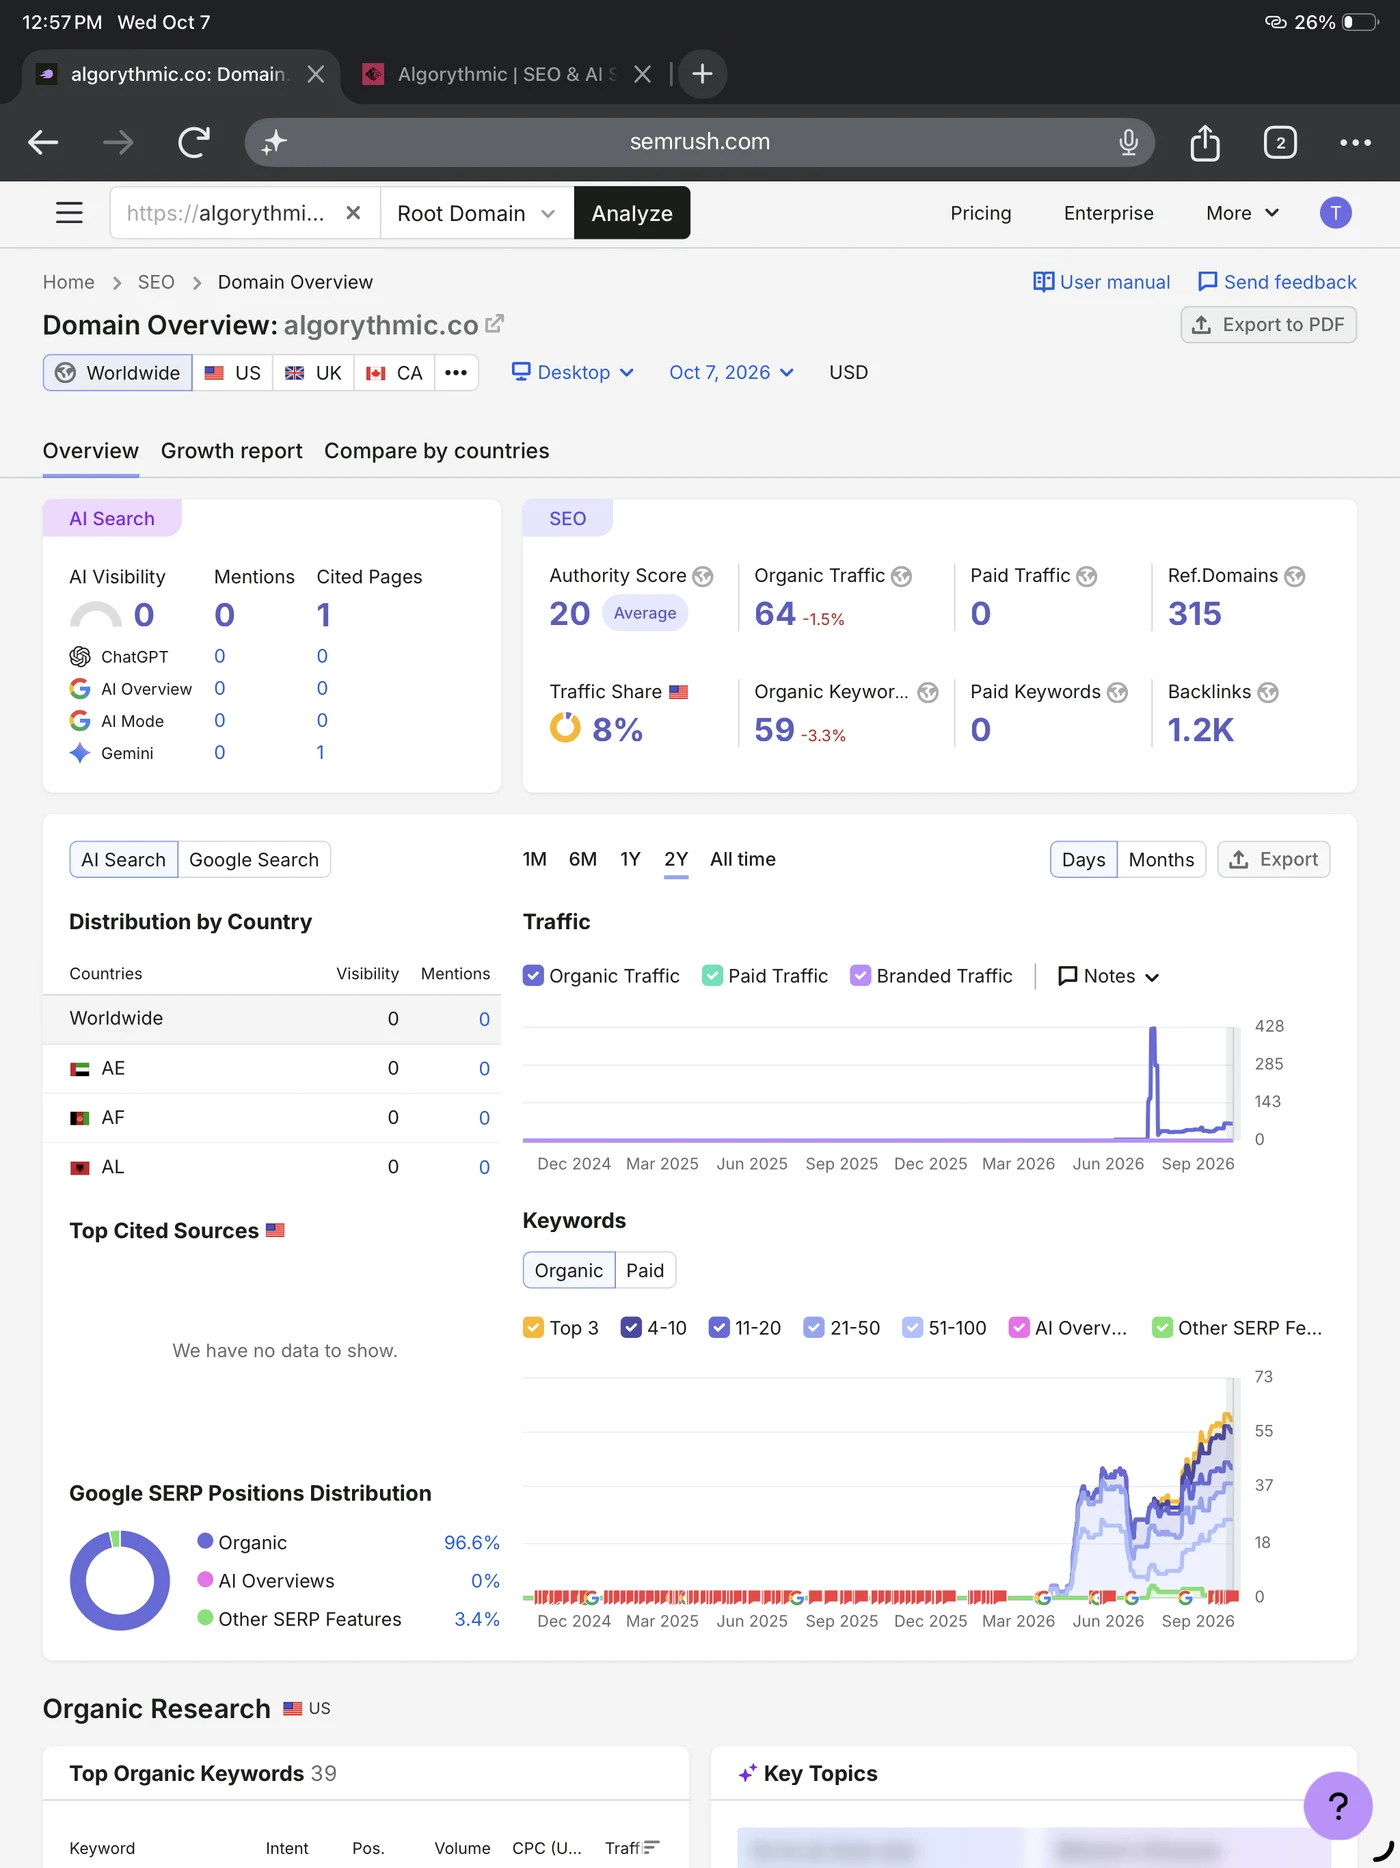Click the browser address bar semrush.com
1400x1868 pixels.
point(699,142)
